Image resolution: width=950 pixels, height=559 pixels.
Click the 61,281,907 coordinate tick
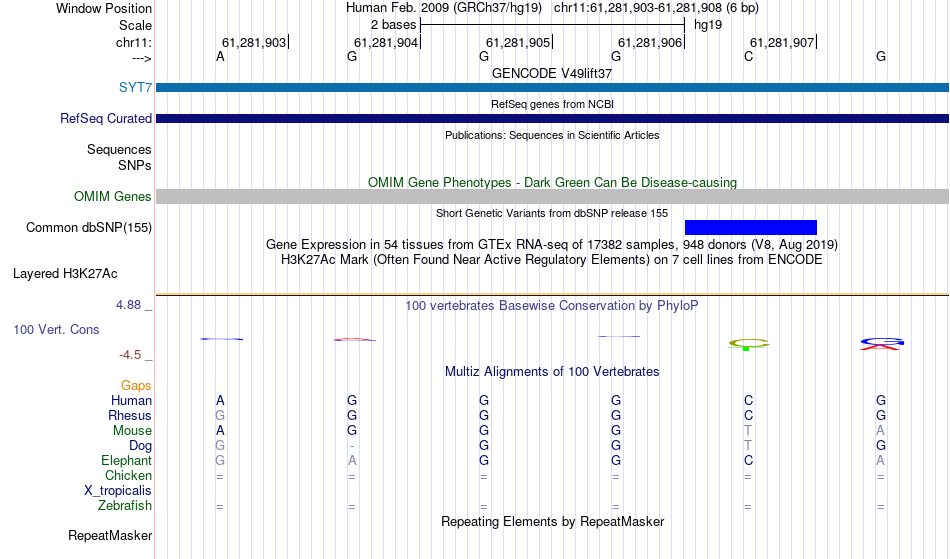(x=783, y=42)
